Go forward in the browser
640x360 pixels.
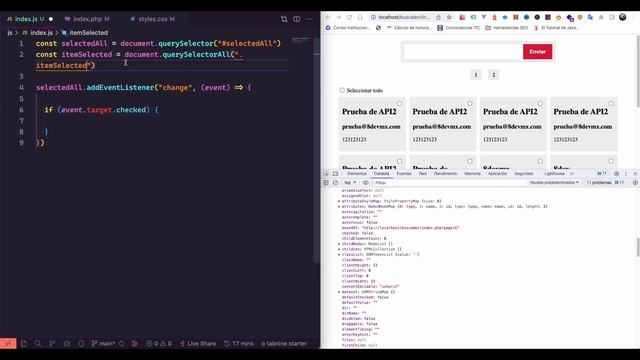pos(338,17)
